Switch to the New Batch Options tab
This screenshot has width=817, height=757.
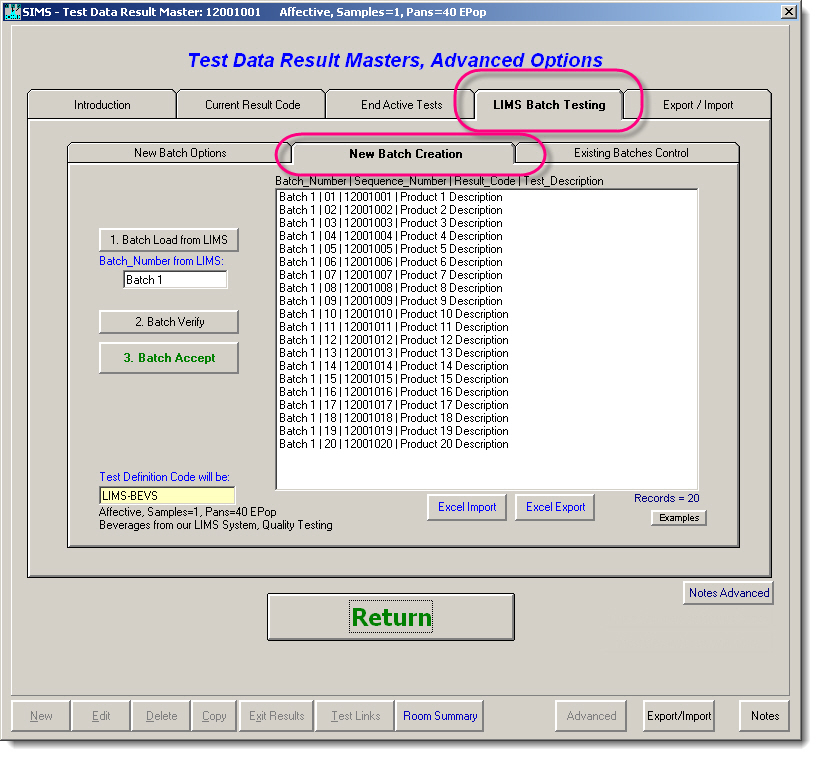pyautogui.click(x=178, y=153)
